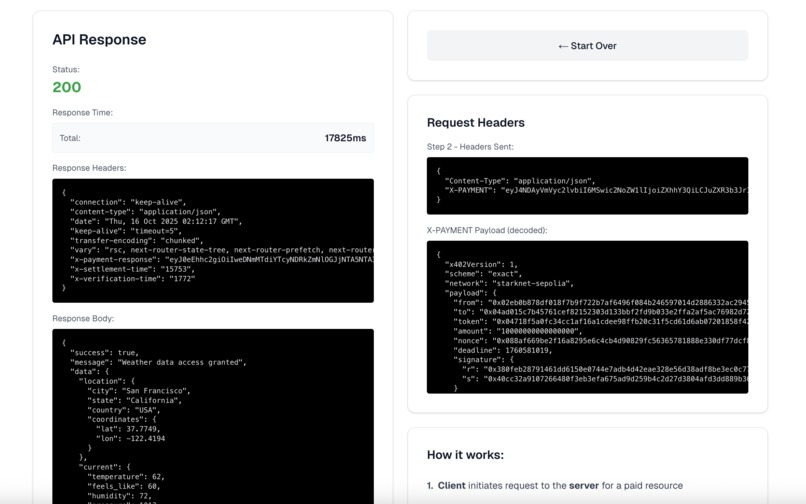Click the signature "s" value line
This screenshot has height=504, width=806.
point(605,379)
